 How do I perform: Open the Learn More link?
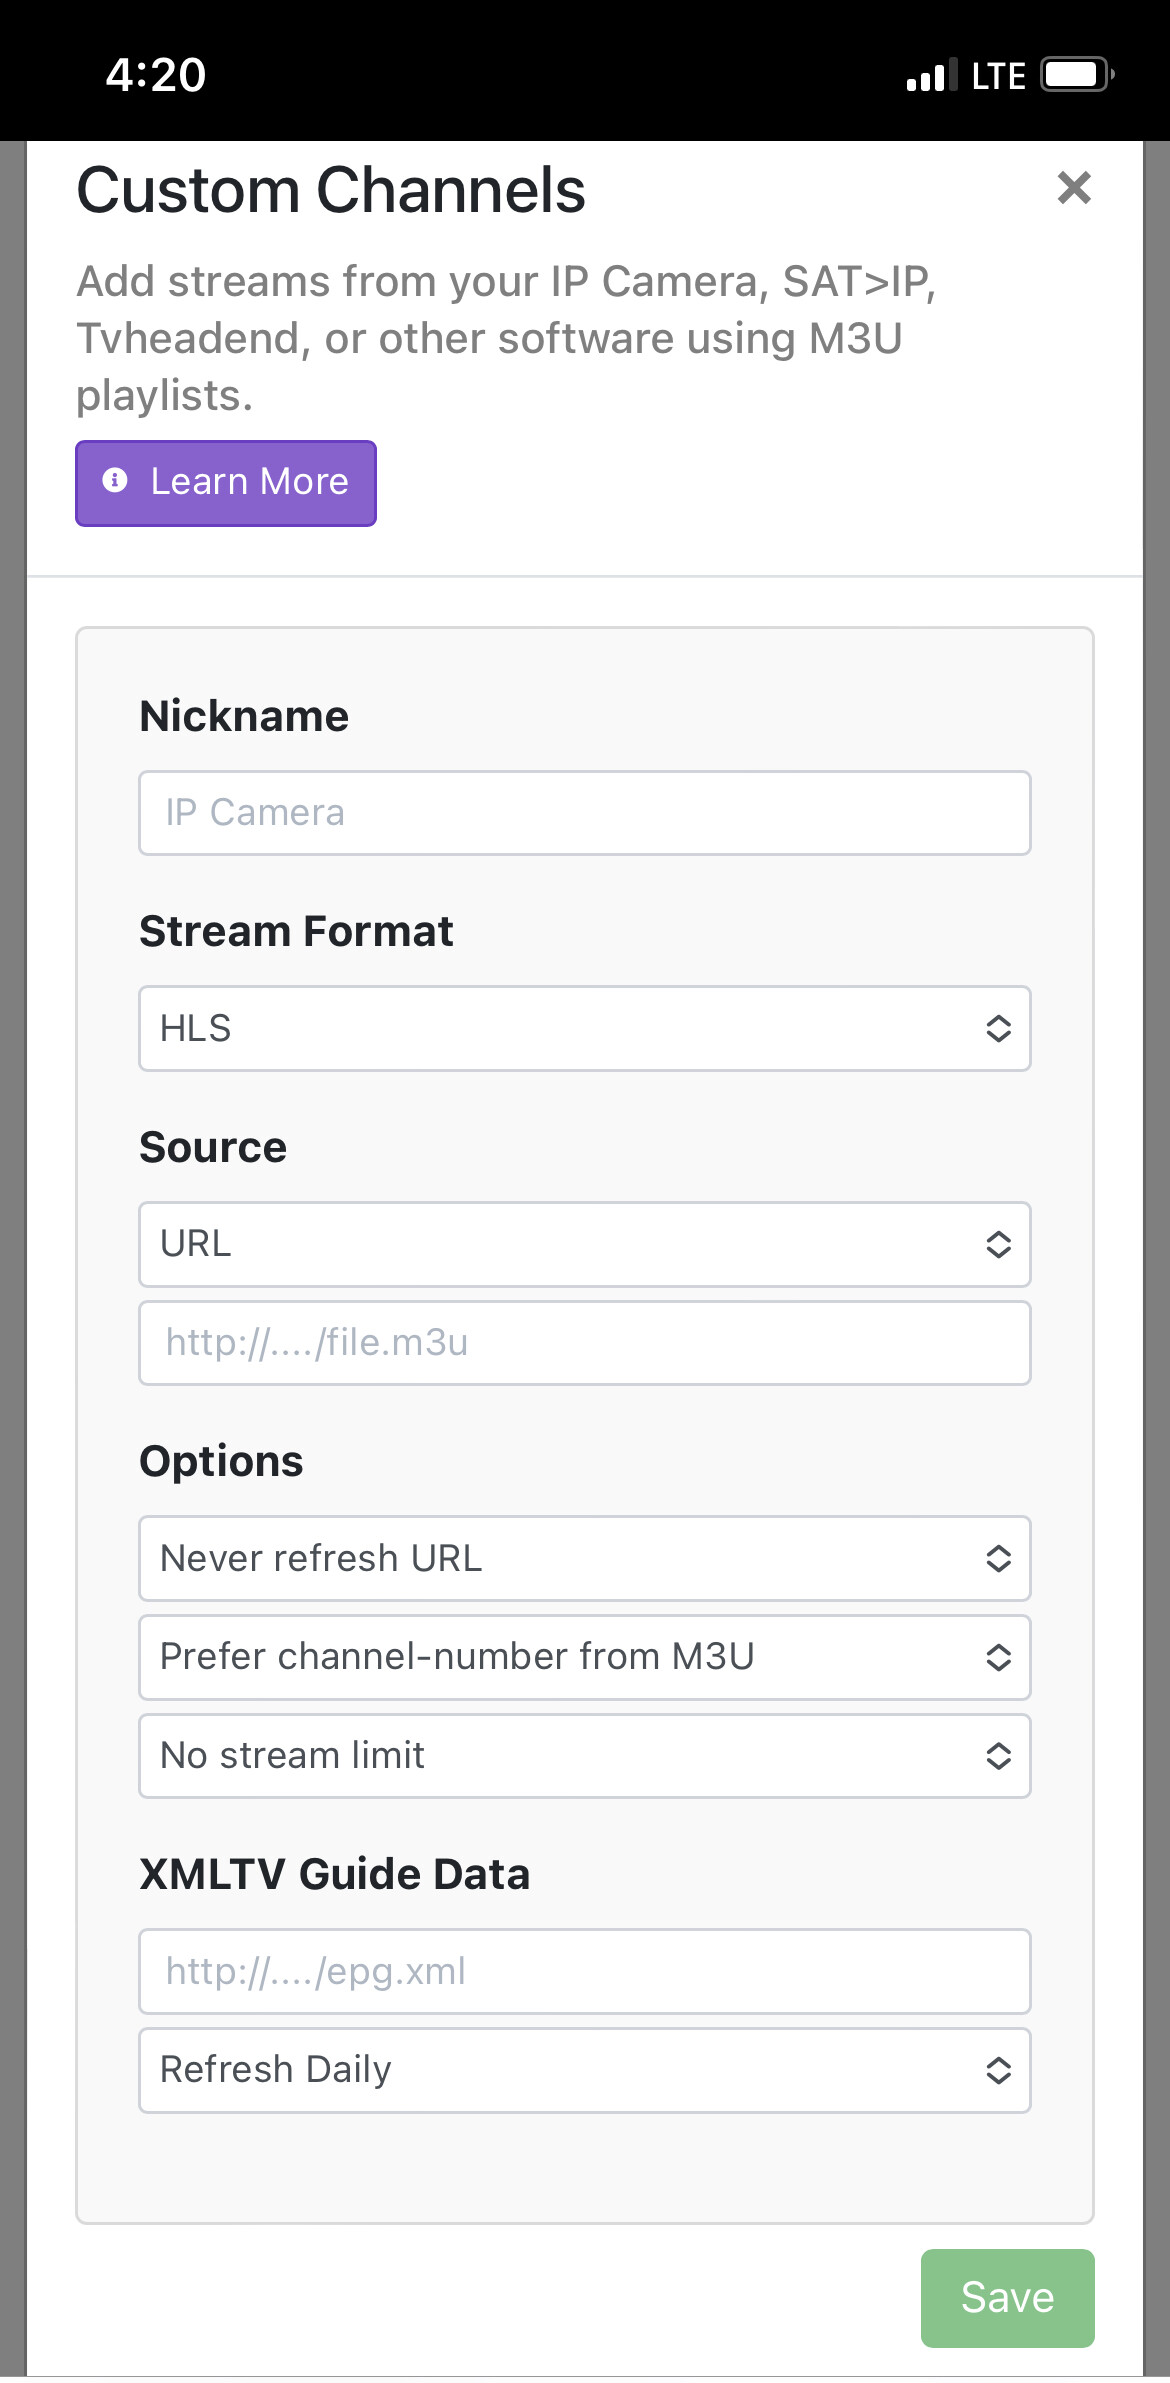click(x=226, y=483)
